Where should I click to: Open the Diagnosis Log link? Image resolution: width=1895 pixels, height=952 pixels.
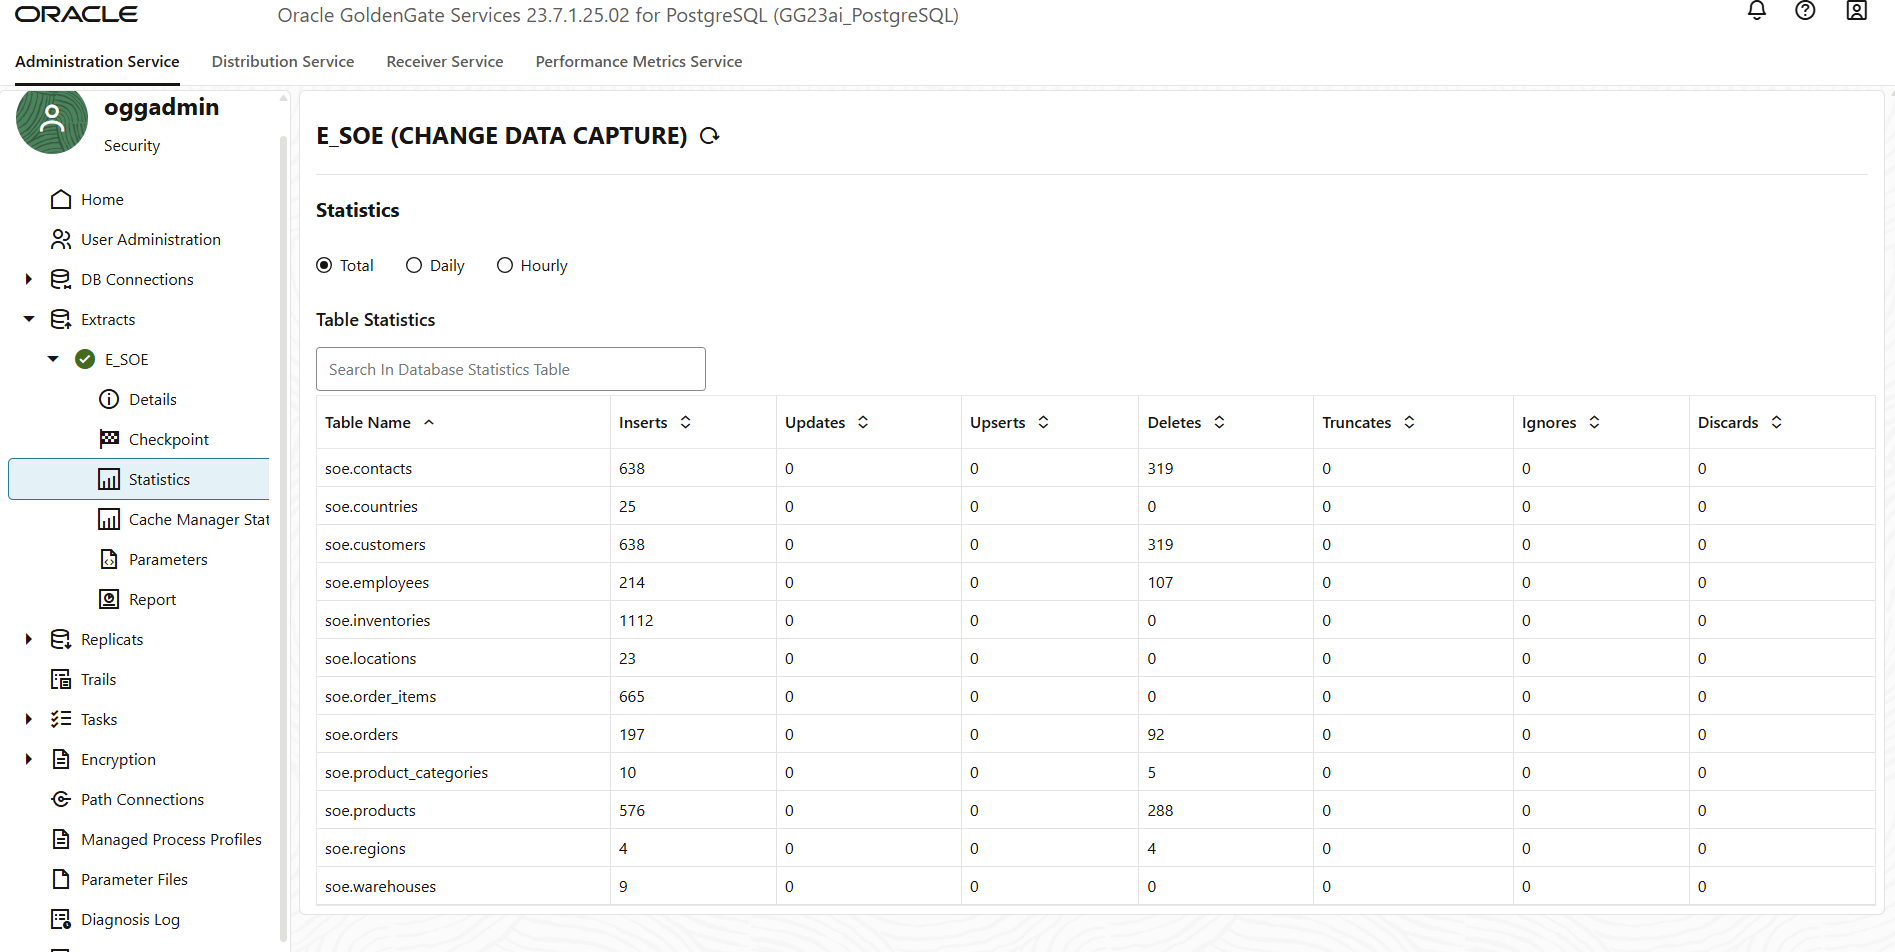click(130, 920)
